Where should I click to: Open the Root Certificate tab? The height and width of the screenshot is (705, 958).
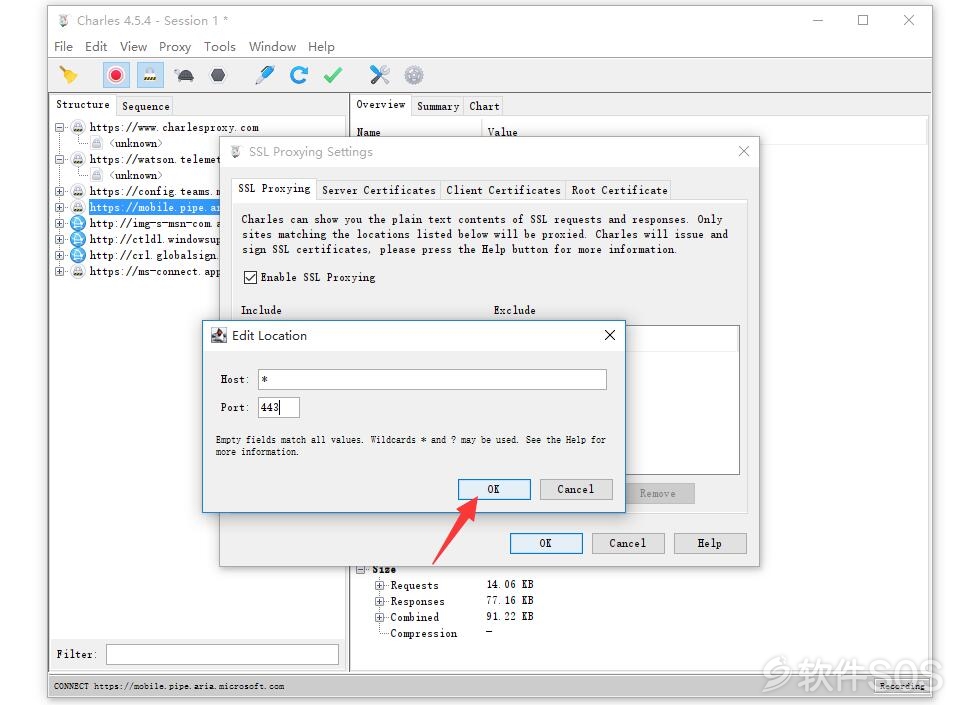pyautogui.click(x=620, y=190)
